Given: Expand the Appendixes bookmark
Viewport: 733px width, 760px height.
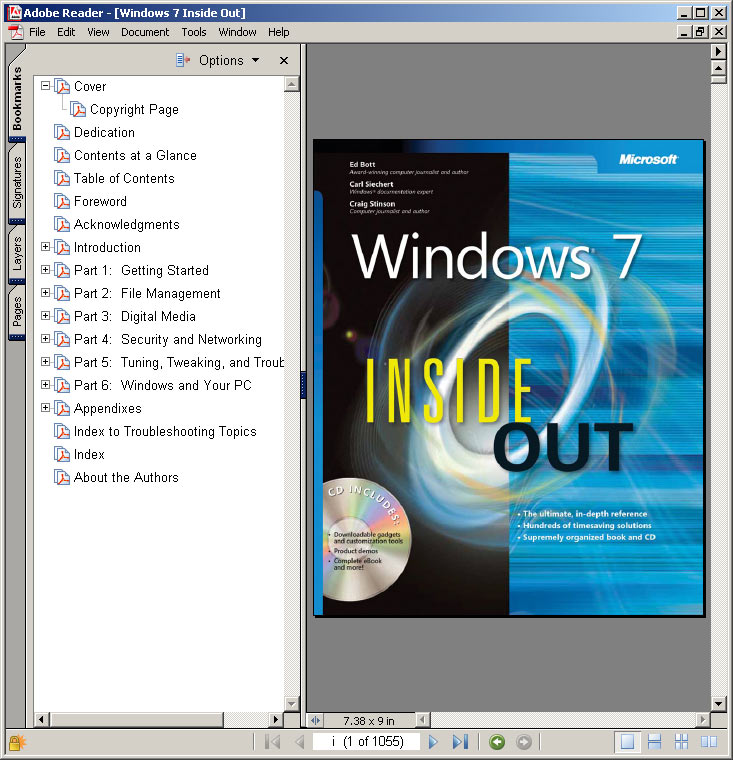Looking at the screenshot, I should point(46,408).
